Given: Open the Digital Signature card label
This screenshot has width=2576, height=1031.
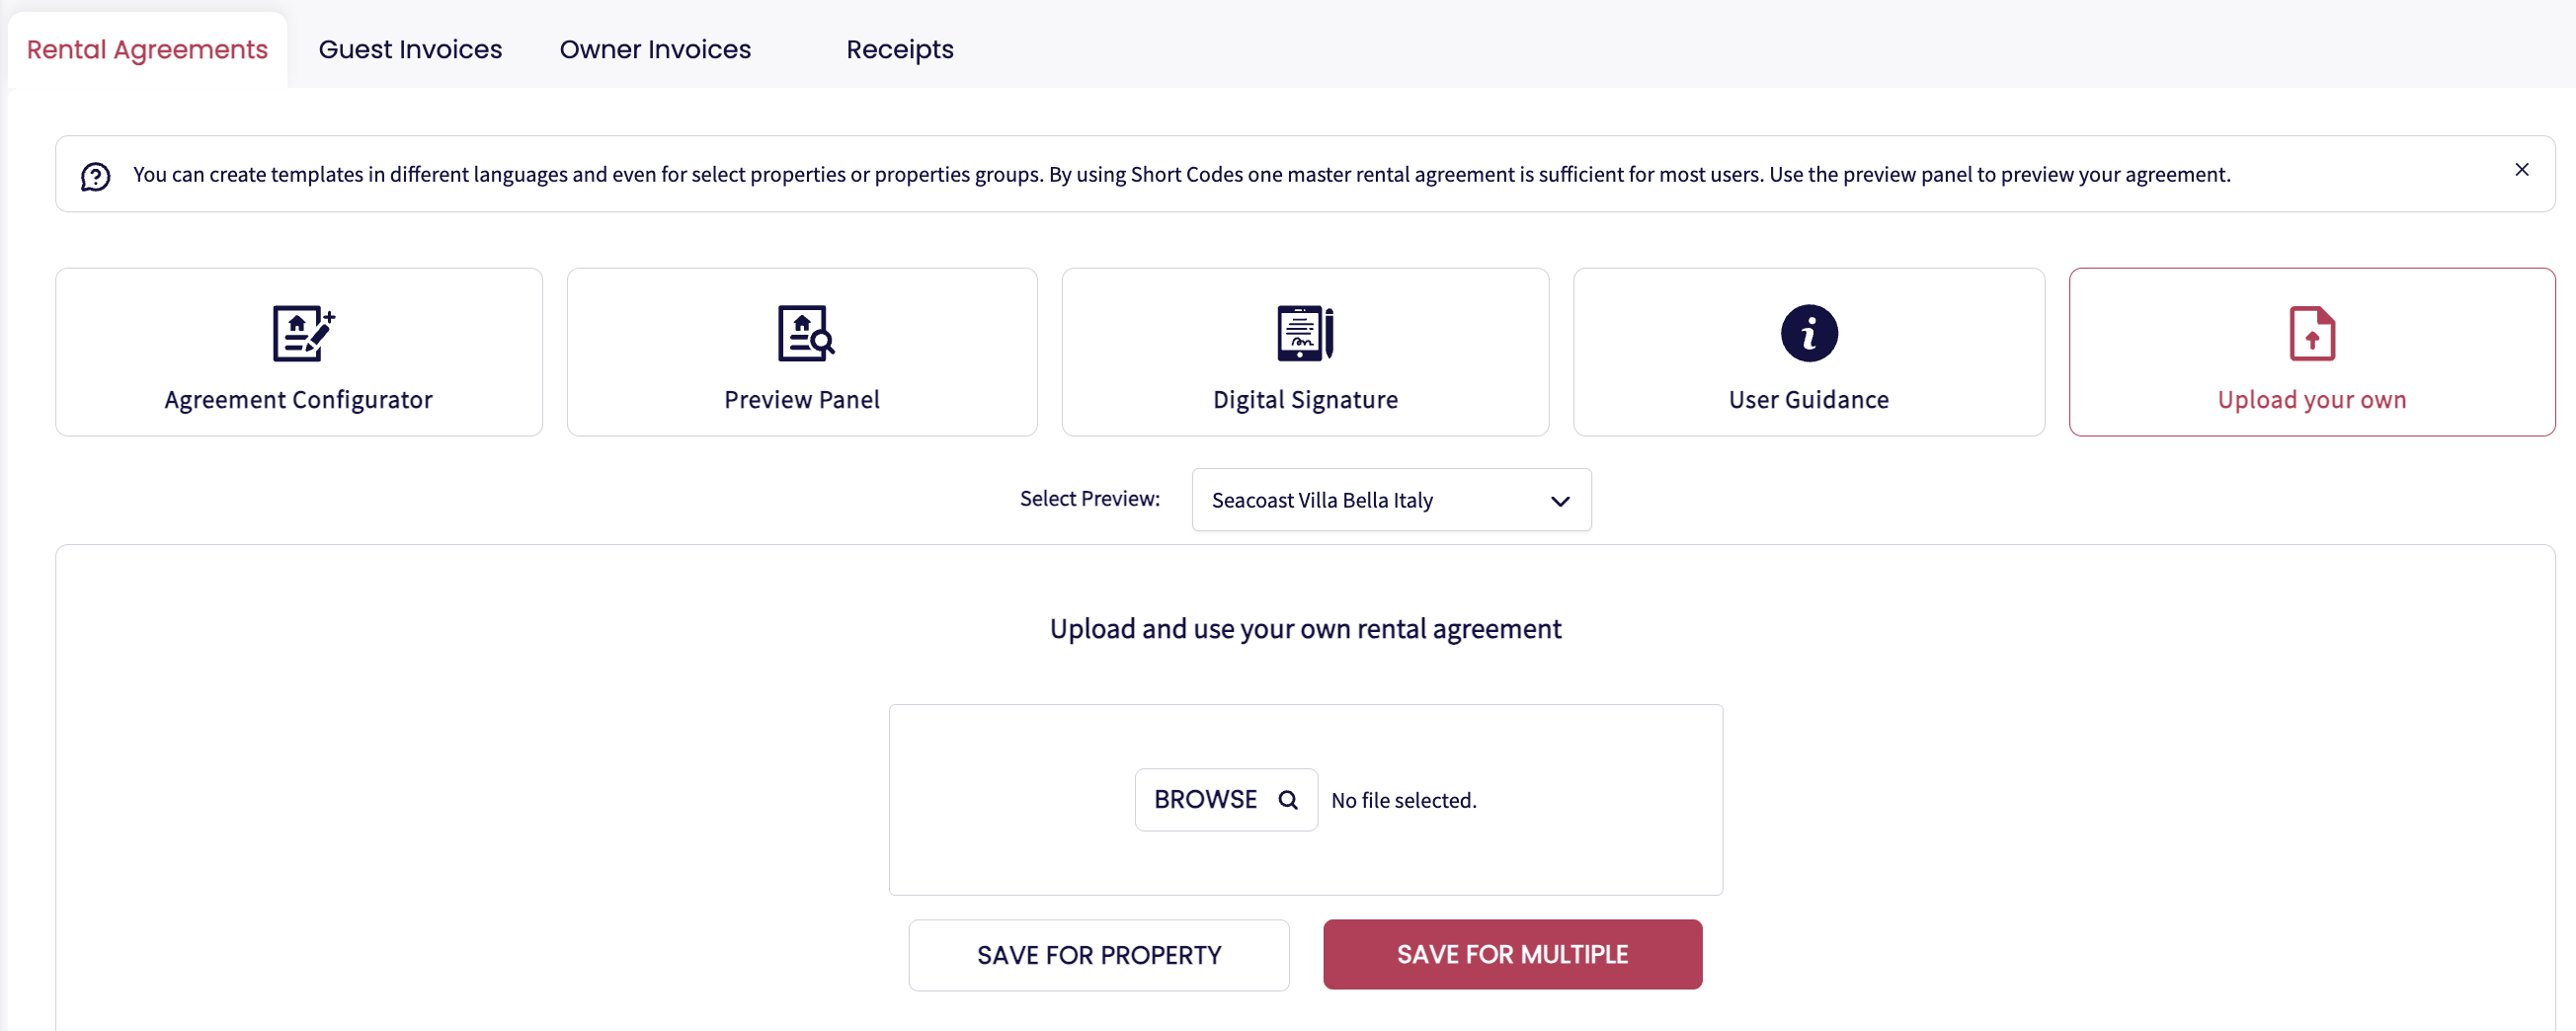Looking at the screenshot, I should [1305, 400].
